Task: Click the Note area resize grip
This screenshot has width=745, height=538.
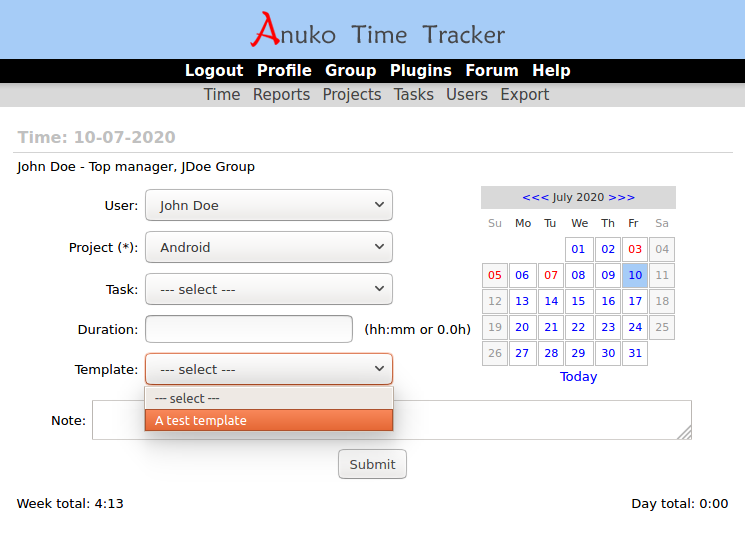Action: click(685, 433)
